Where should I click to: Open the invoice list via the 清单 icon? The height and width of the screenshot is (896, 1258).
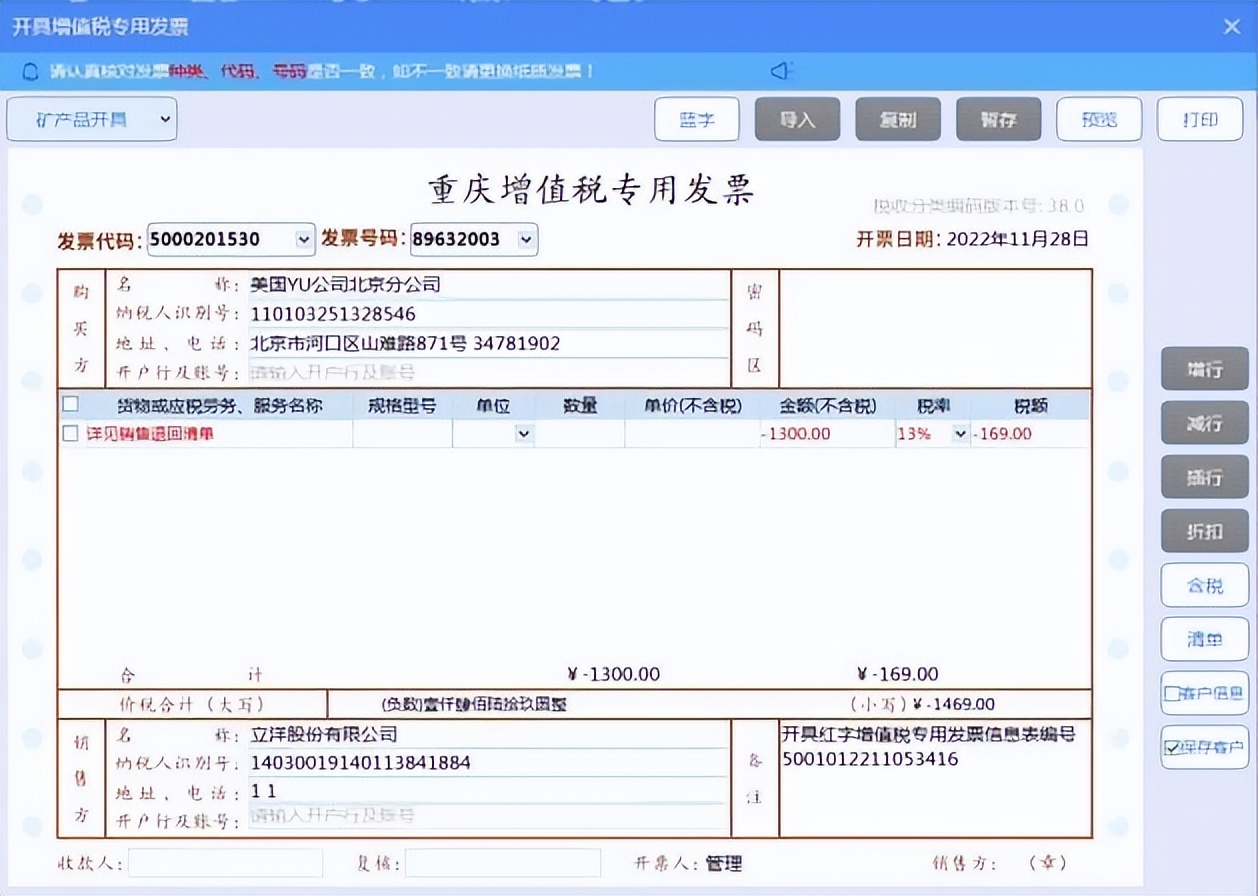pyautogui.click(x=1204, y=640)
